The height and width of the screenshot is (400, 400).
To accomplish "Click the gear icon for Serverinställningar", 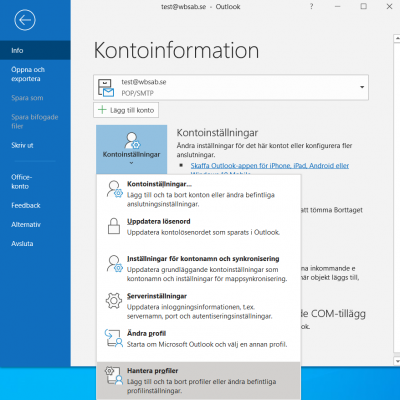I will 114,301.
